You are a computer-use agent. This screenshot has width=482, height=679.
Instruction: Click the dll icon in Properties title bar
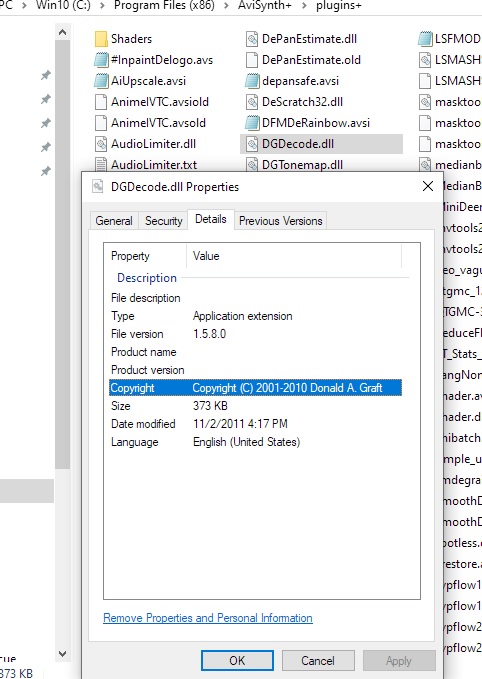[x=98, y=187]
